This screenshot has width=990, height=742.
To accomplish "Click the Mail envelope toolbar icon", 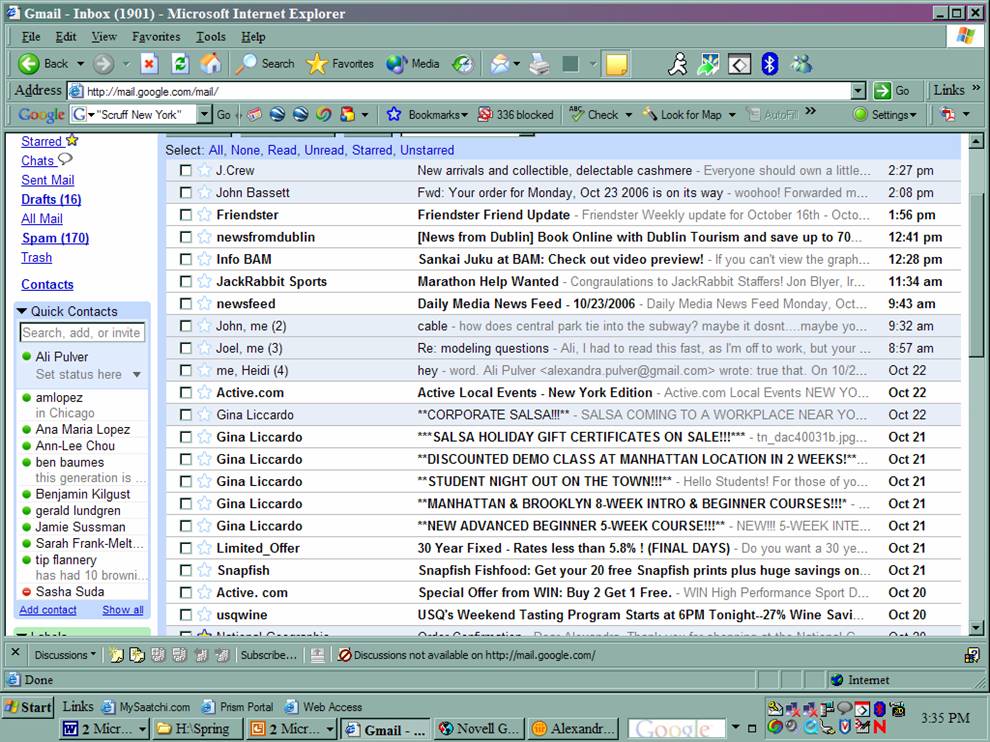I will coord(500,64).
